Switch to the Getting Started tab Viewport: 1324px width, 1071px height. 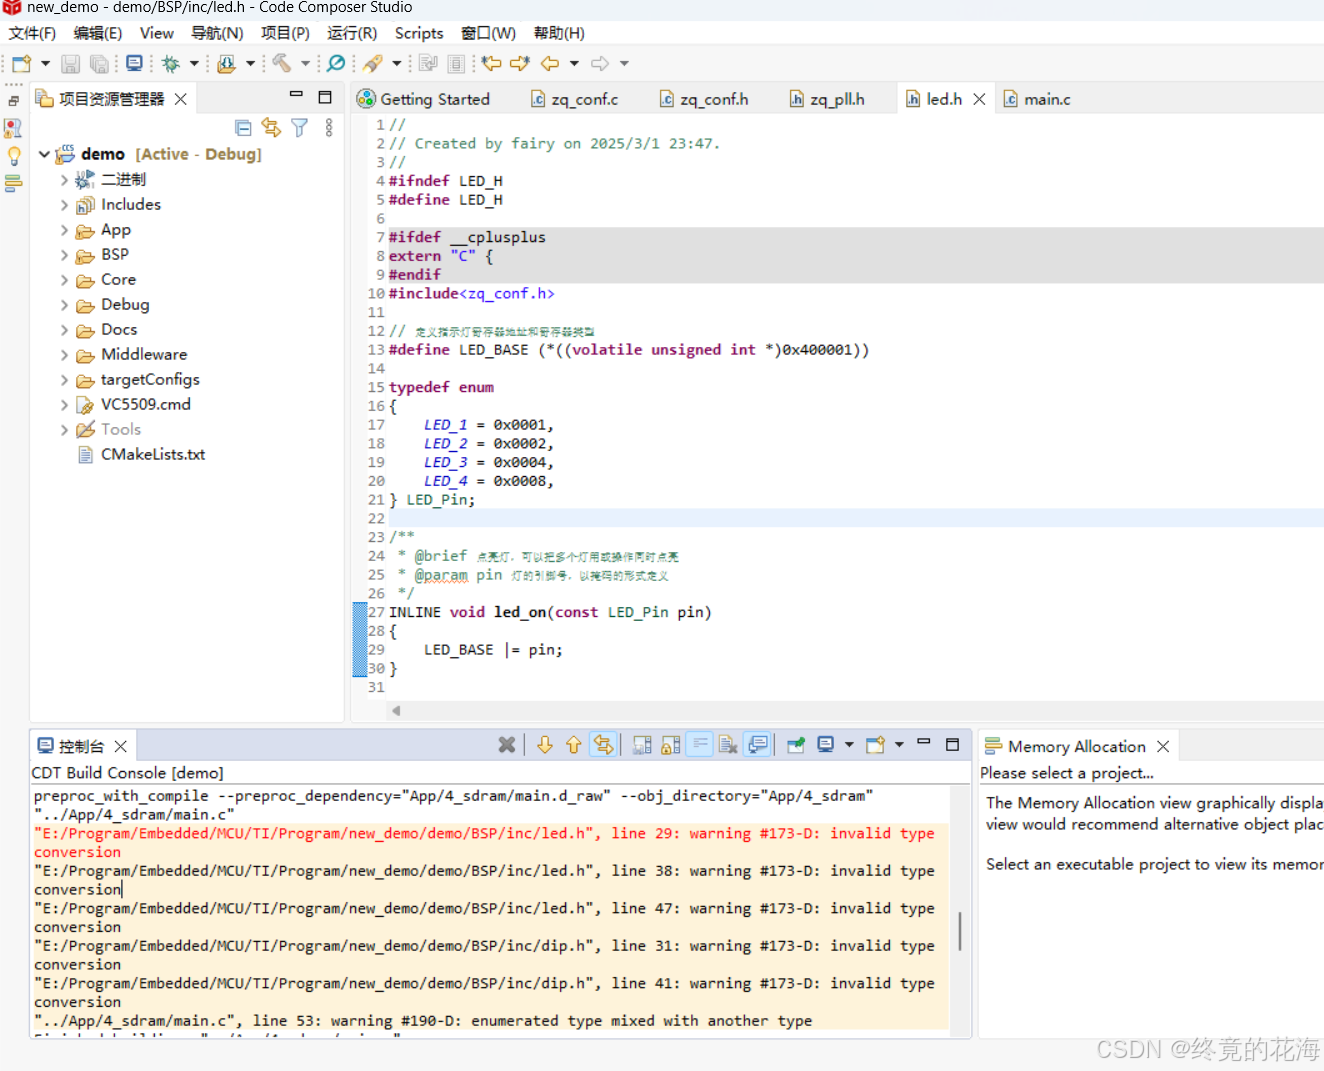tap(423, 99)
